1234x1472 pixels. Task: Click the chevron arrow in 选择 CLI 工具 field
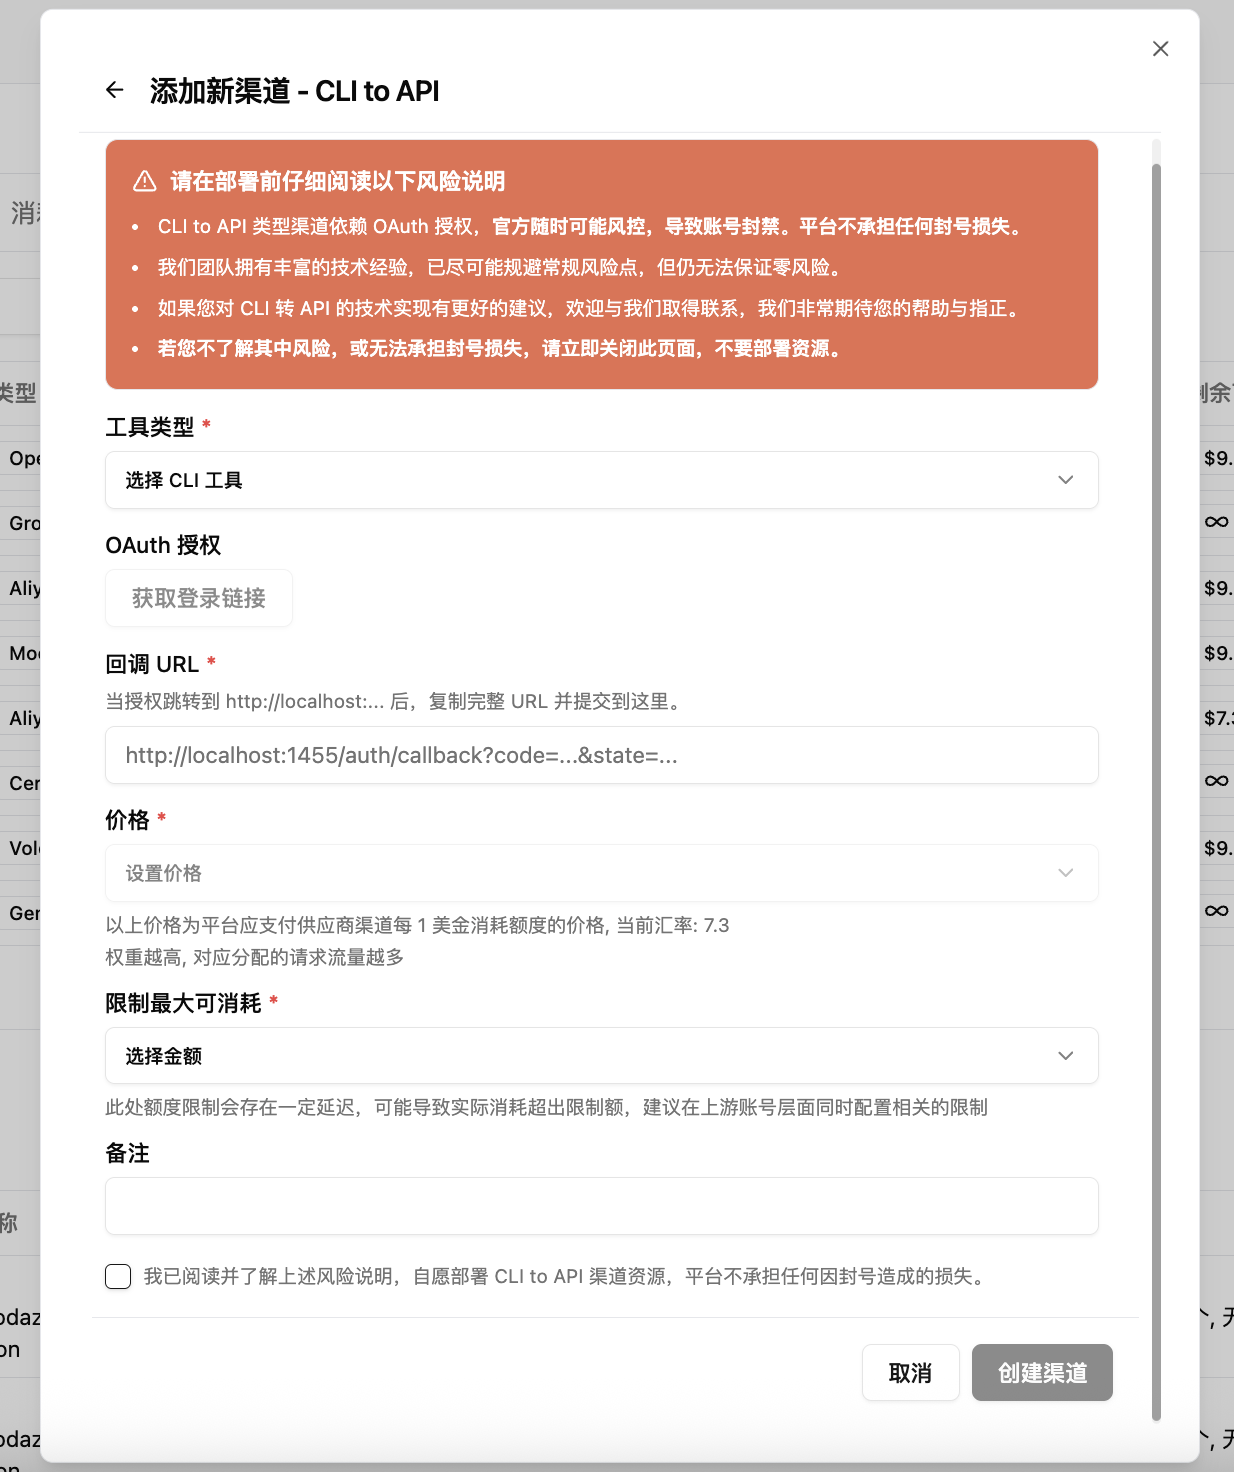tap(1065, 480)
